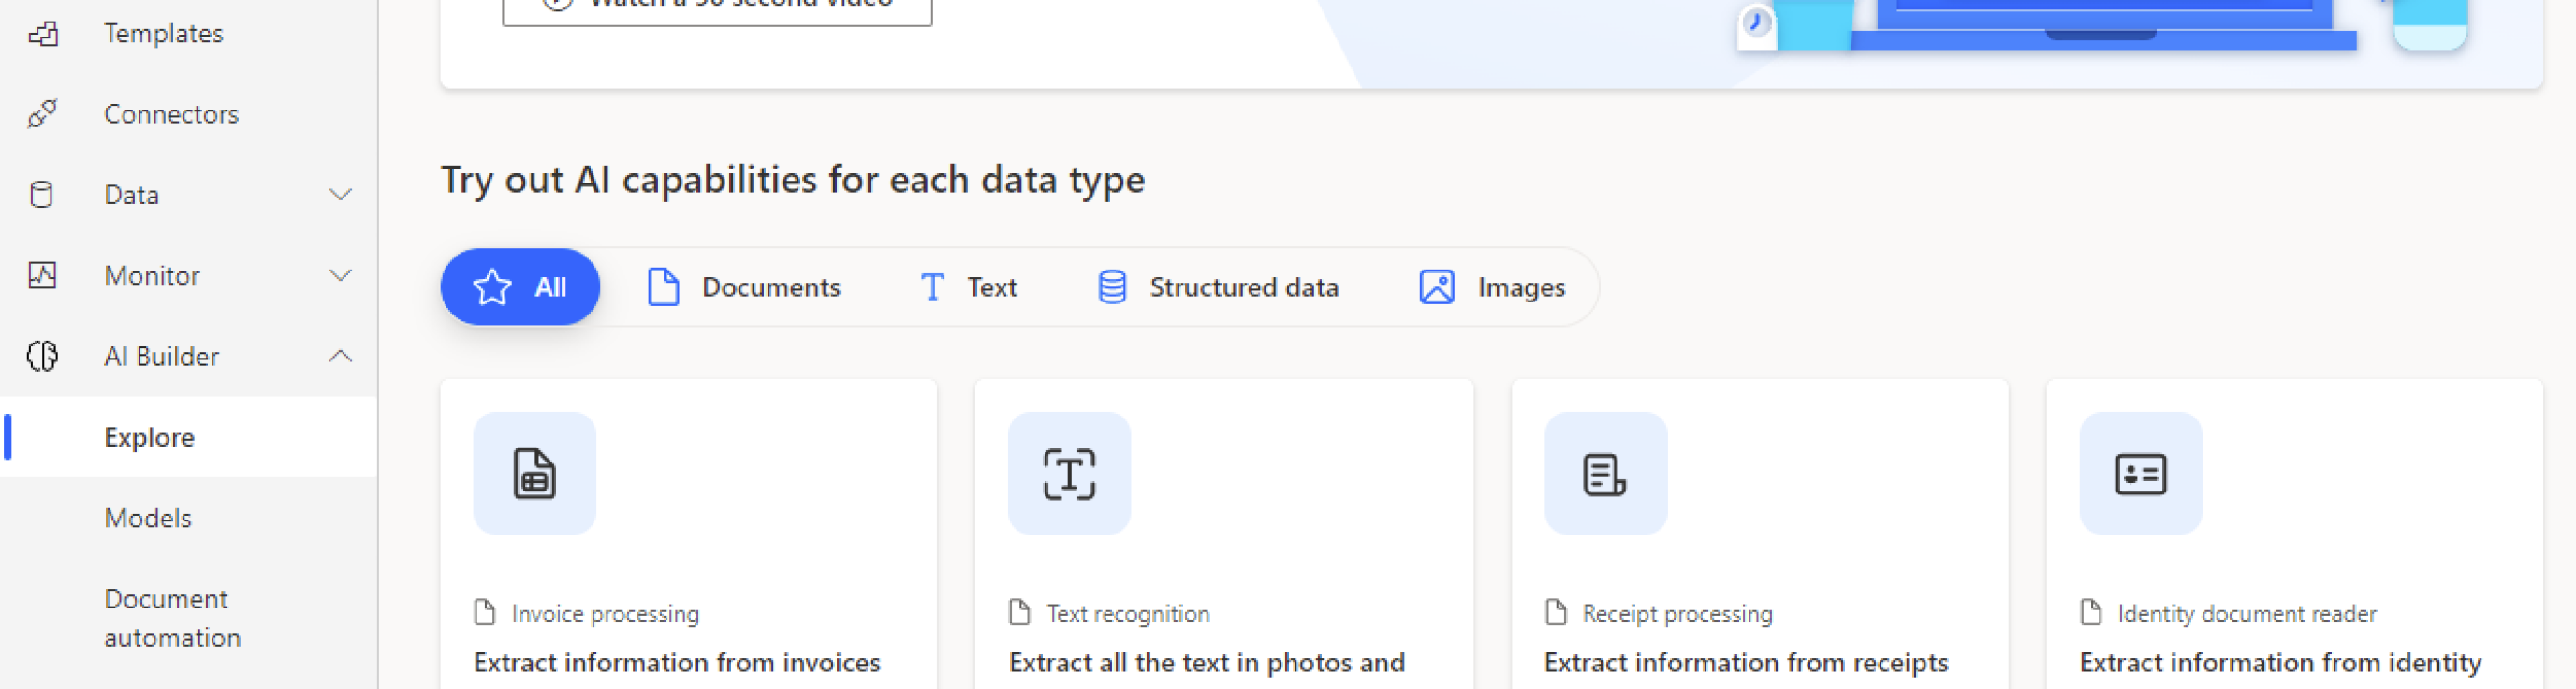Screen dimensions: 2576x689
Task: Switch to the Documents filter tab
Action: [743, 287]
